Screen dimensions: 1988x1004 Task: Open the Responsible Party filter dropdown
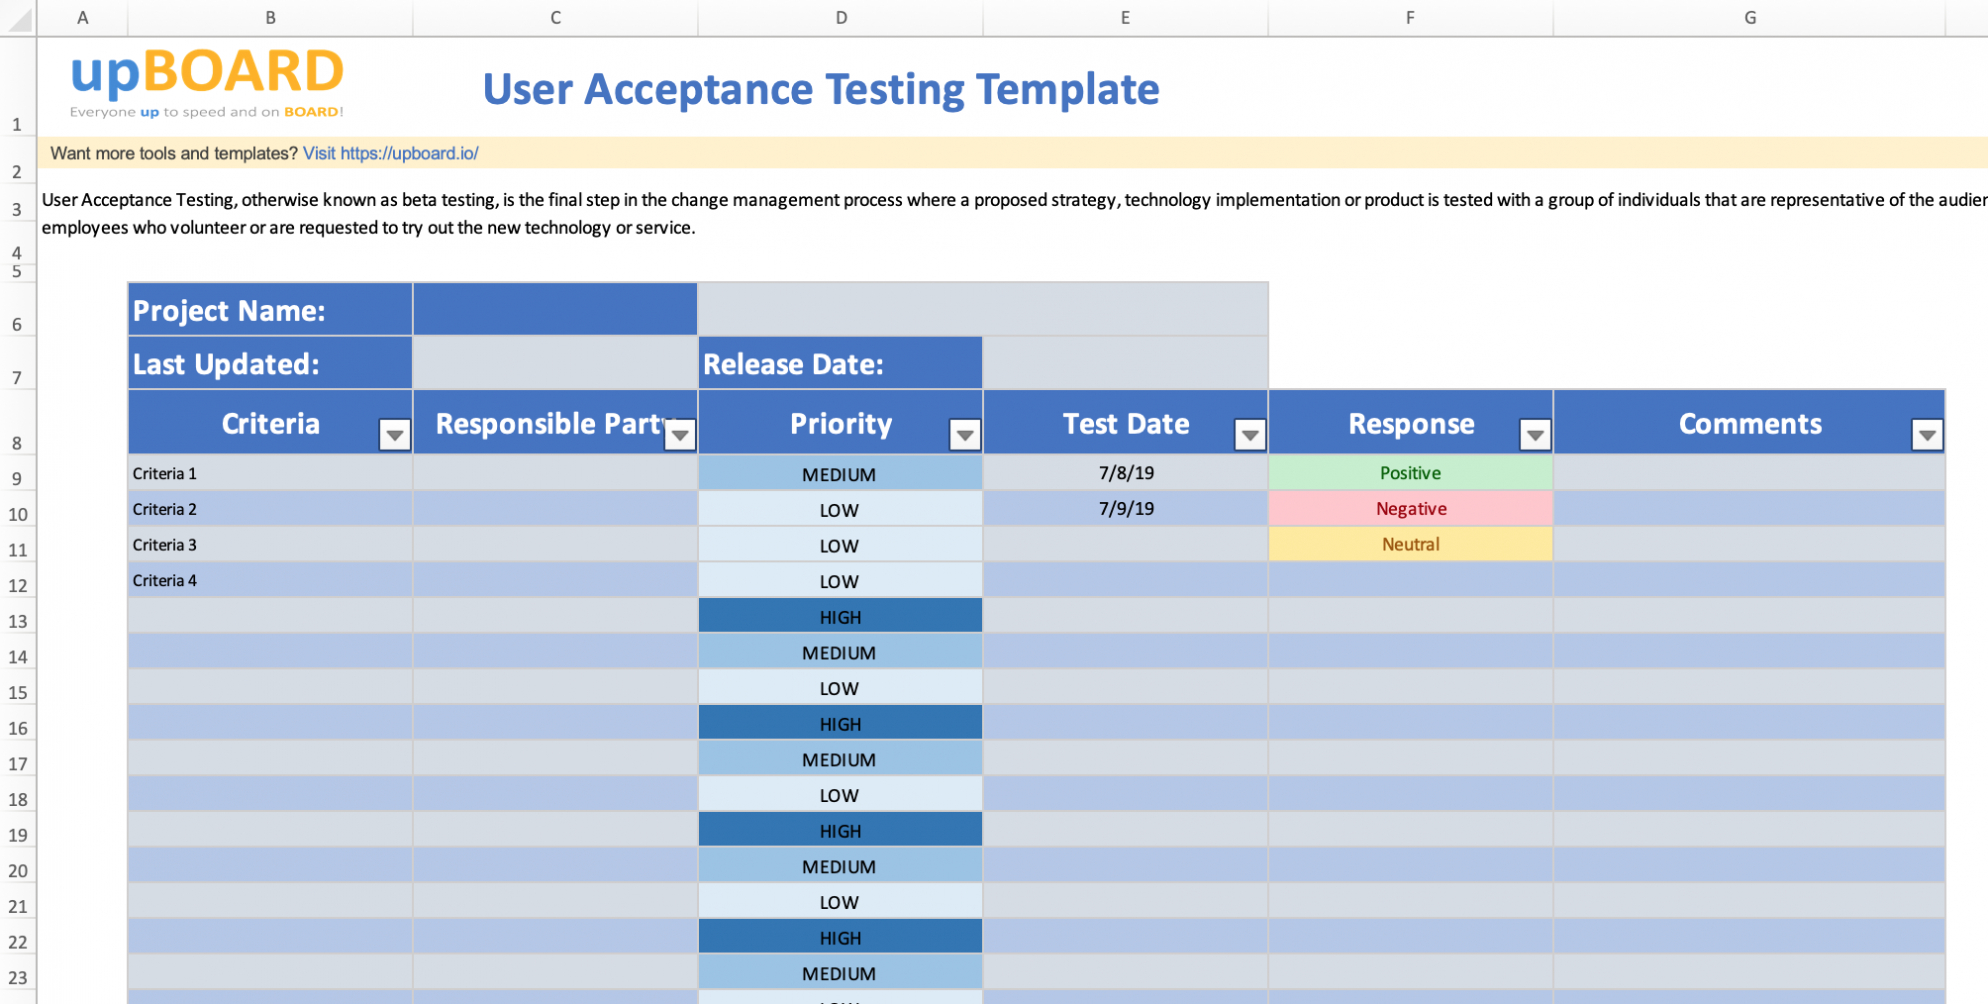click(x=680, y=434)
